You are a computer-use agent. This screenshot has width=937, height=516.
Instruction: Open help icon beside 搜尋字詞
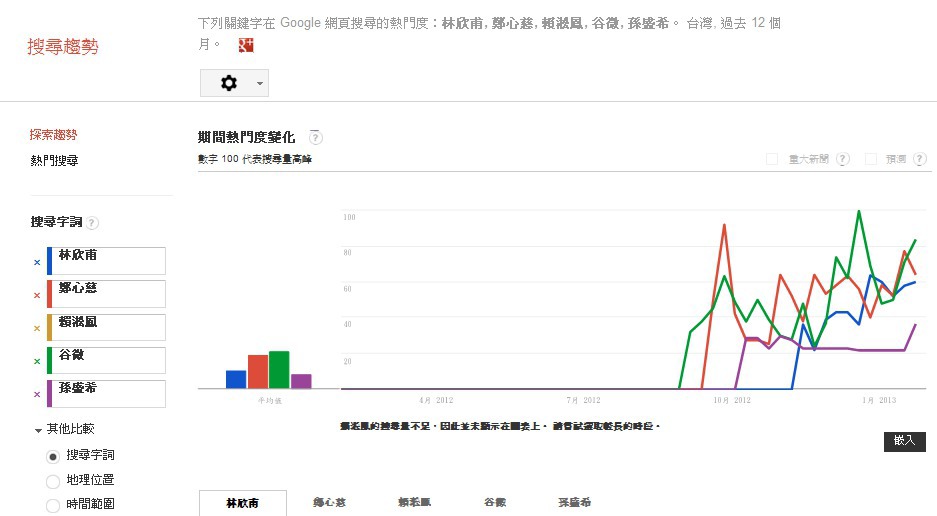[x=92, y=223]
